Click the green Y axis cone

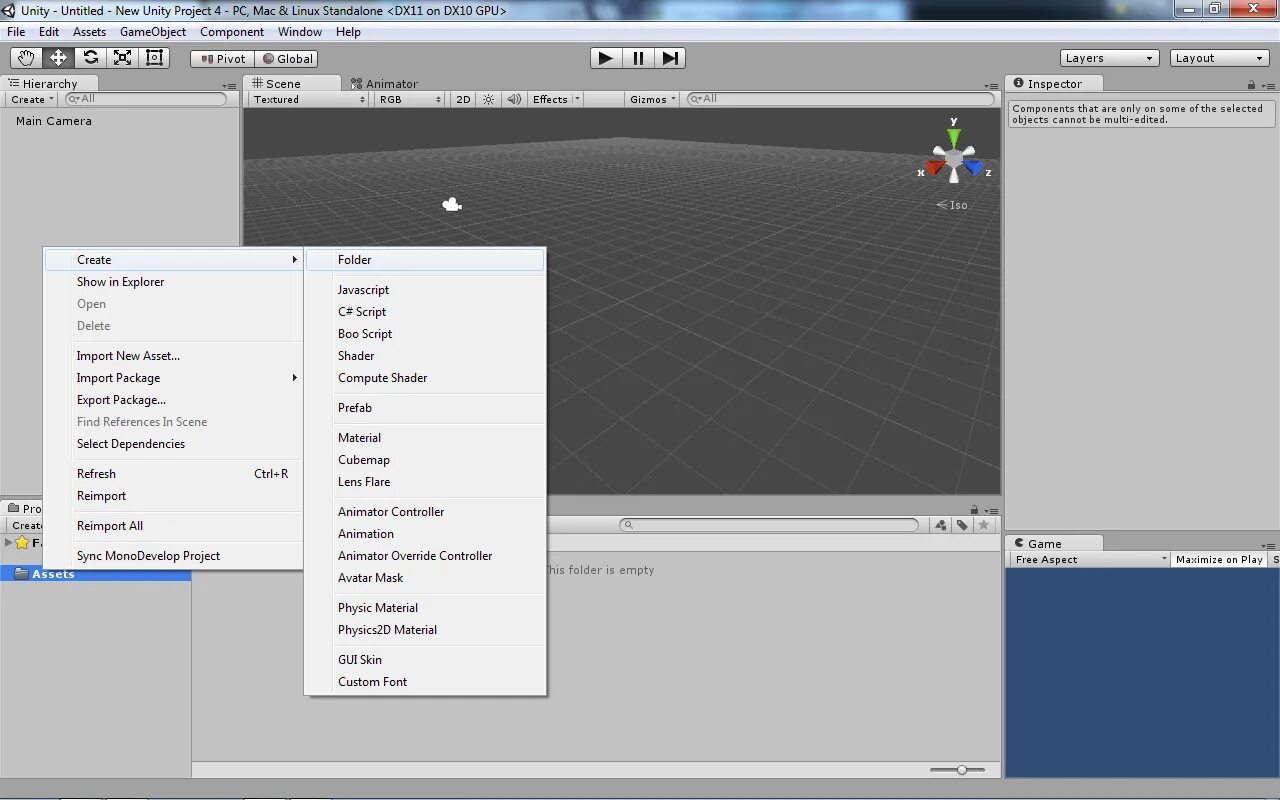954,136
